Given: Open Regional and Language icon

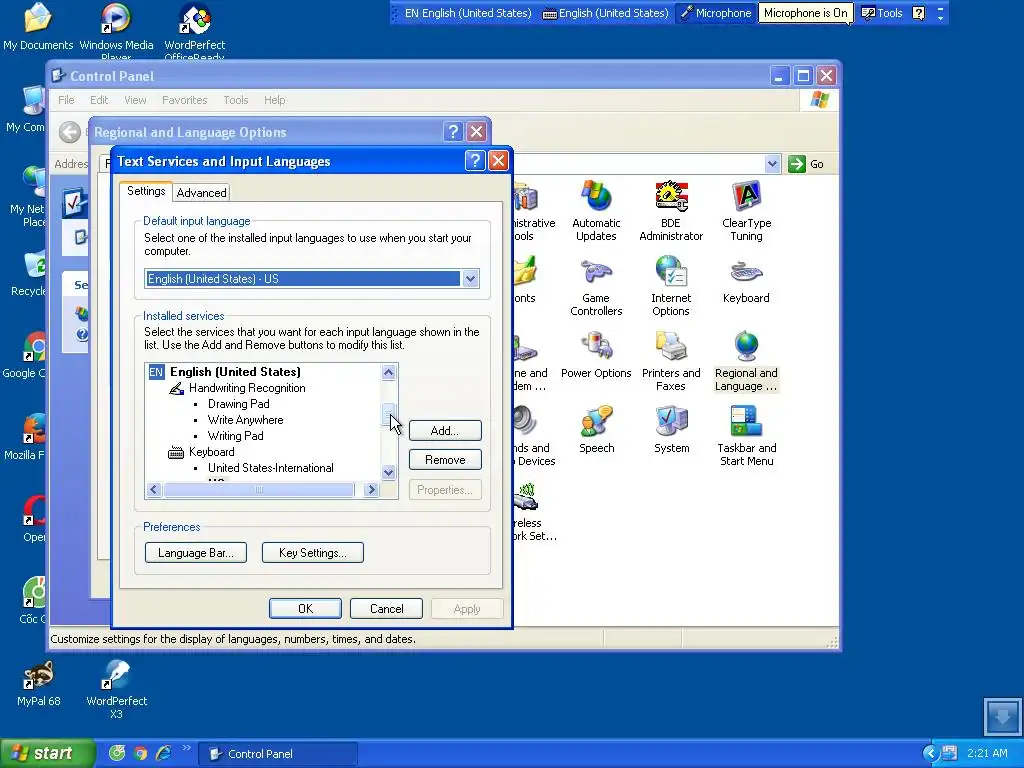Looking at the screenshot, I should point(746,360).
